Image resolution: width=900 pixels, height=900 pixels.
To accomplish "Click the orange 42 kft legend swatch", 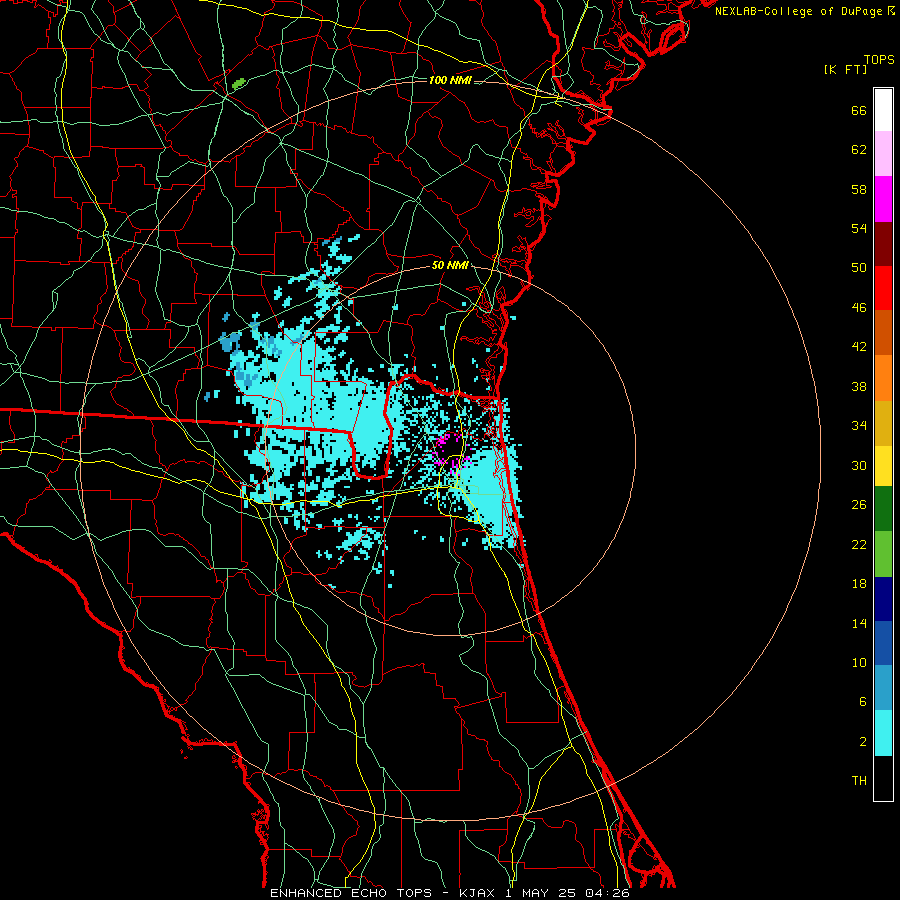I will pyautogui.click(x=883, y=378).
